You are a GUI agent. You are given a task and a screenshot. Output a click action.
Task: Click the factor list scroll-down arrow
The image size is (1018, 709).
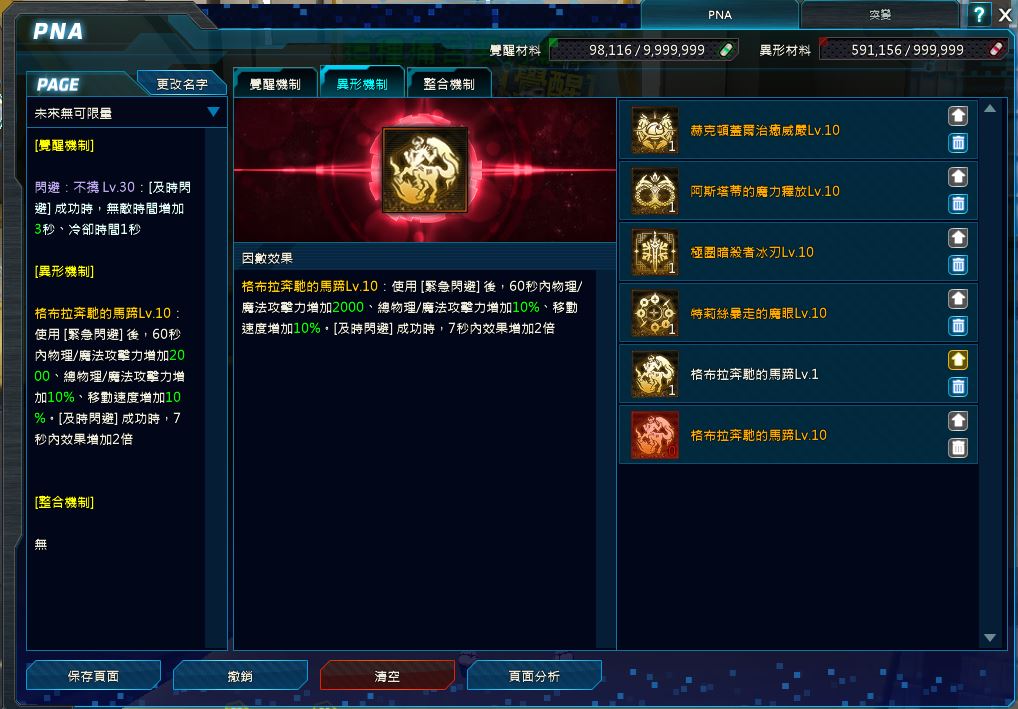(x=989, y=638)
